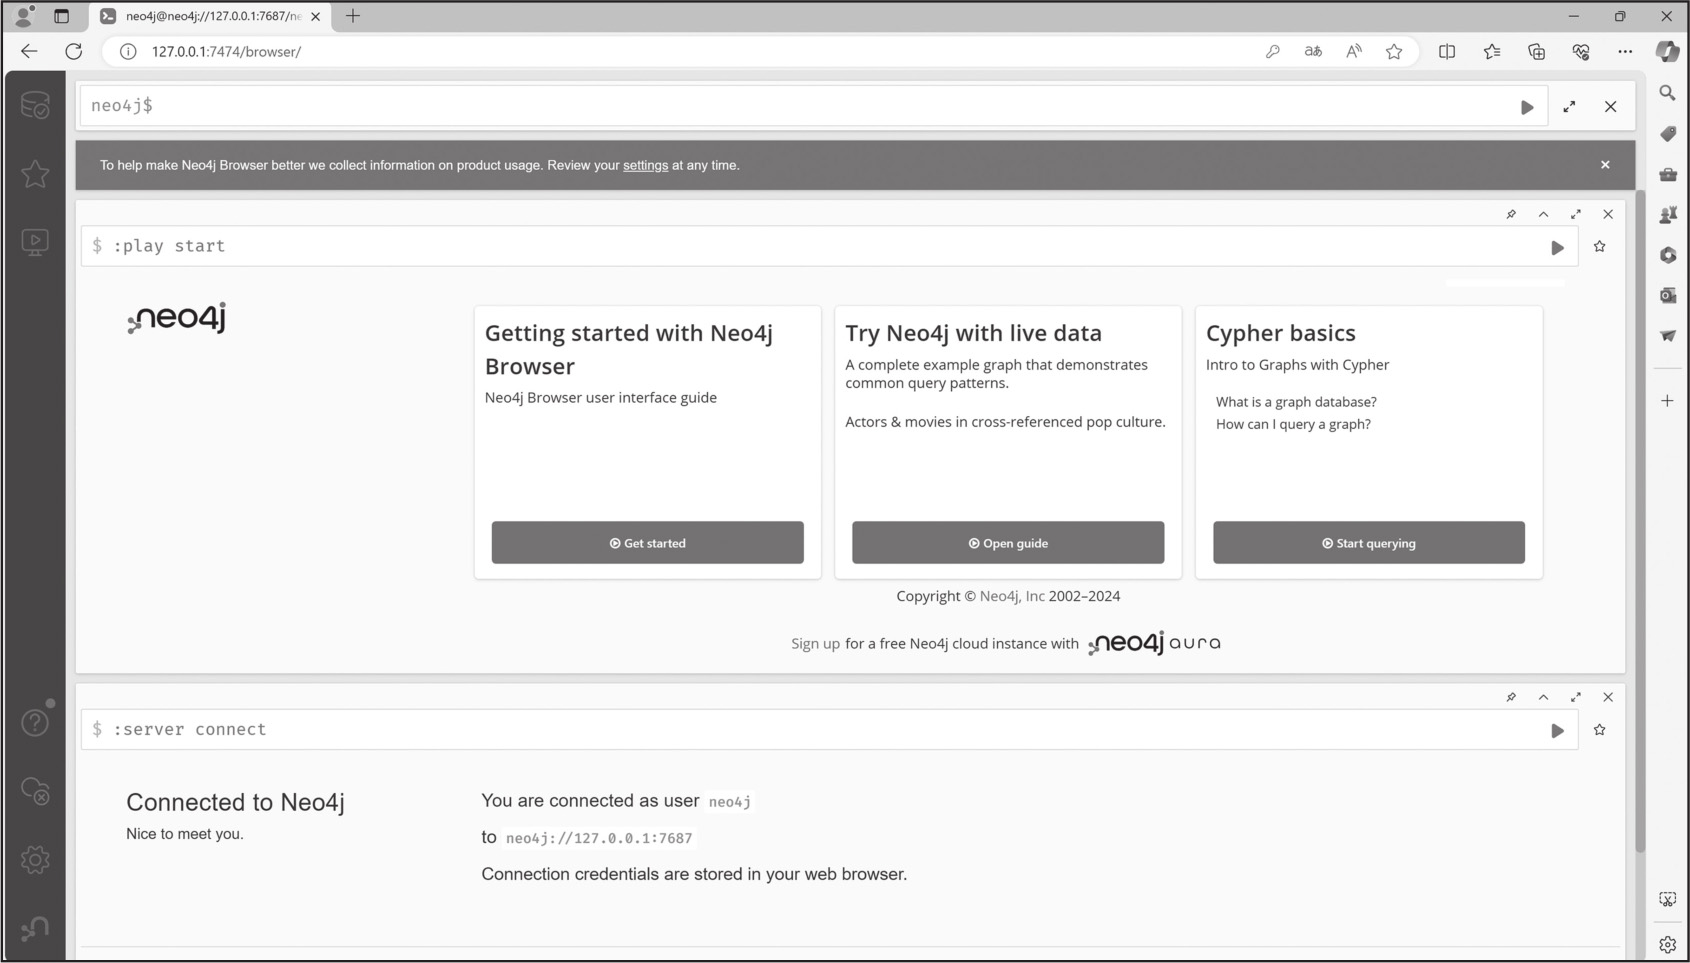View site information icon
This screenshot has width=1690, height=963.
tap(128, 52)
